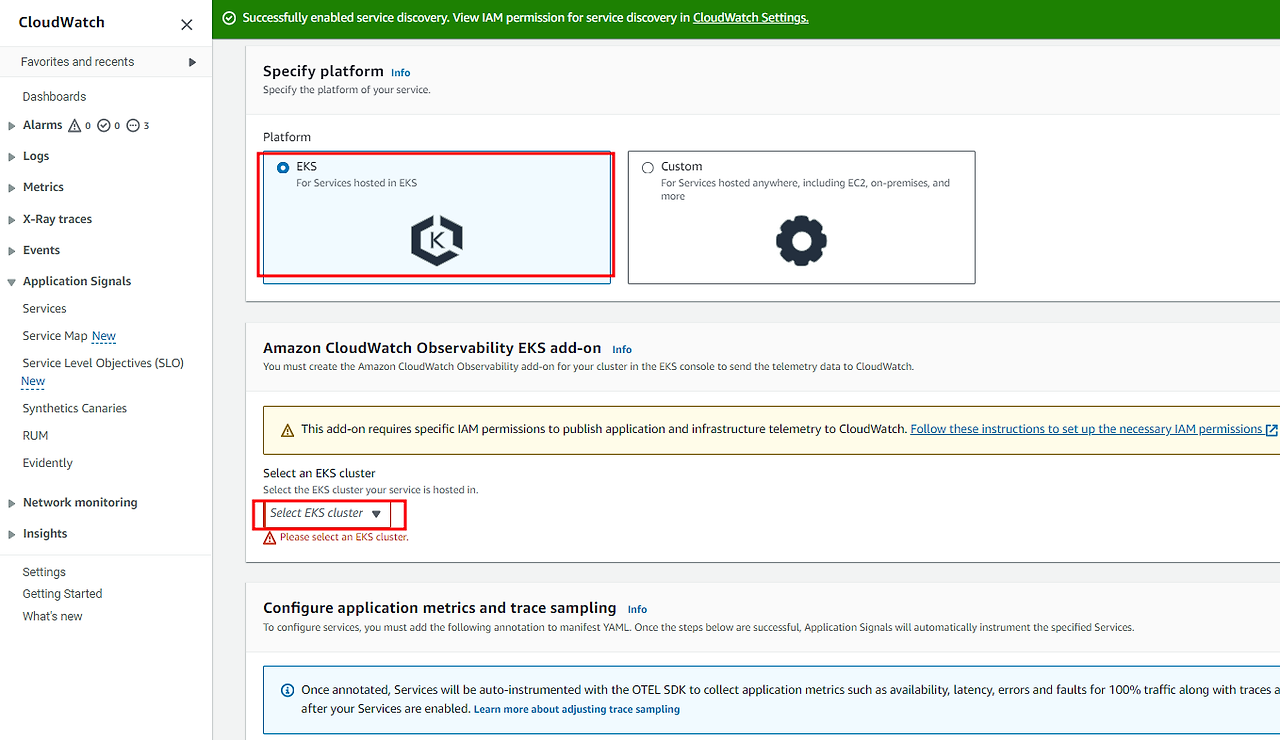
Task: Learn more about adjusting trace sampling
Action: (577, 709)
